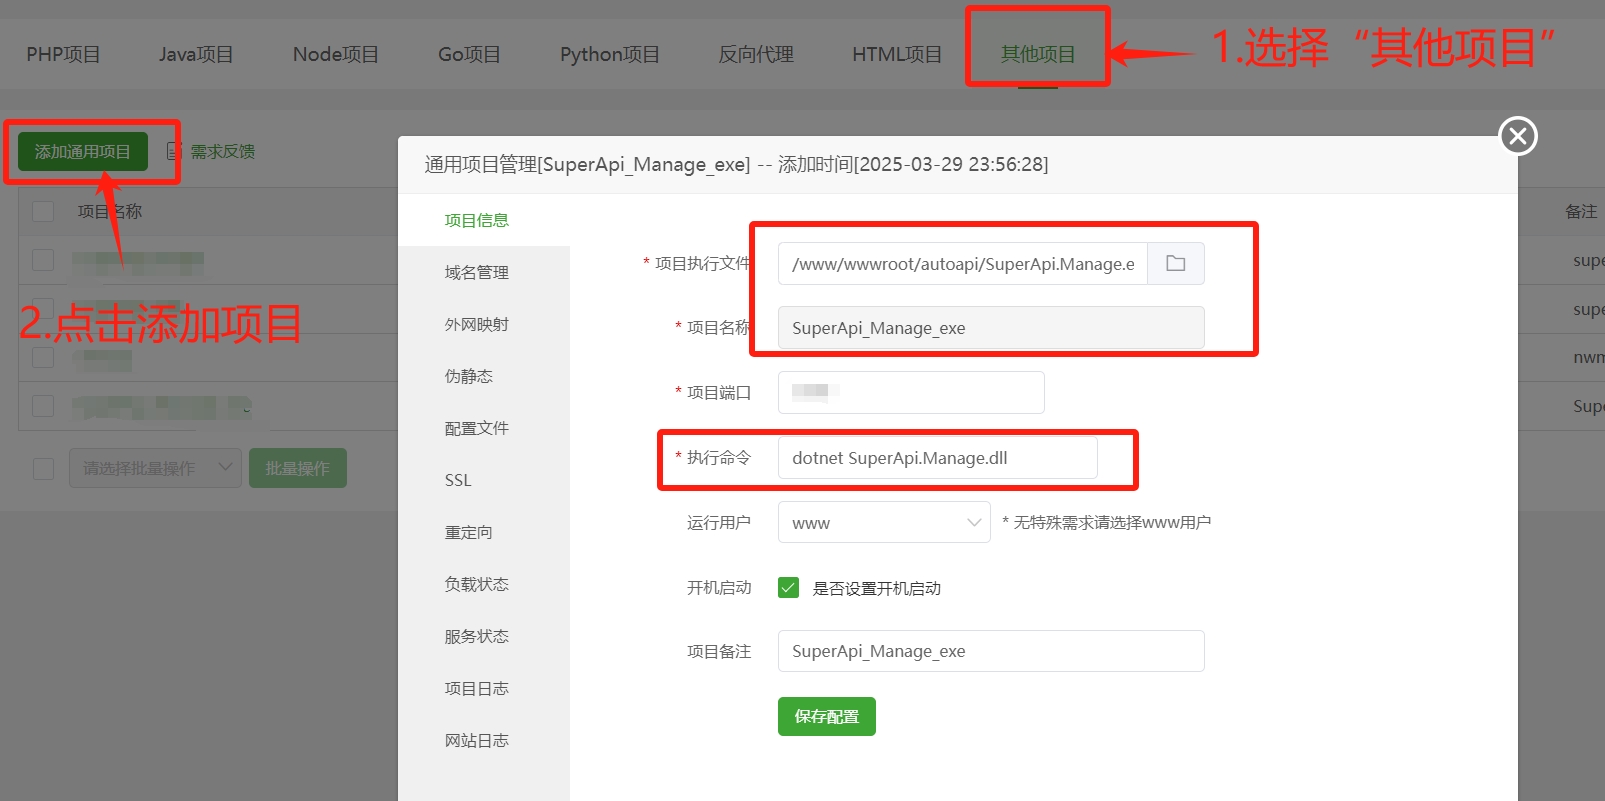Switch to the Node项目 tab
The height and width of the screenshot is (801, 1605).
[336, 54]
